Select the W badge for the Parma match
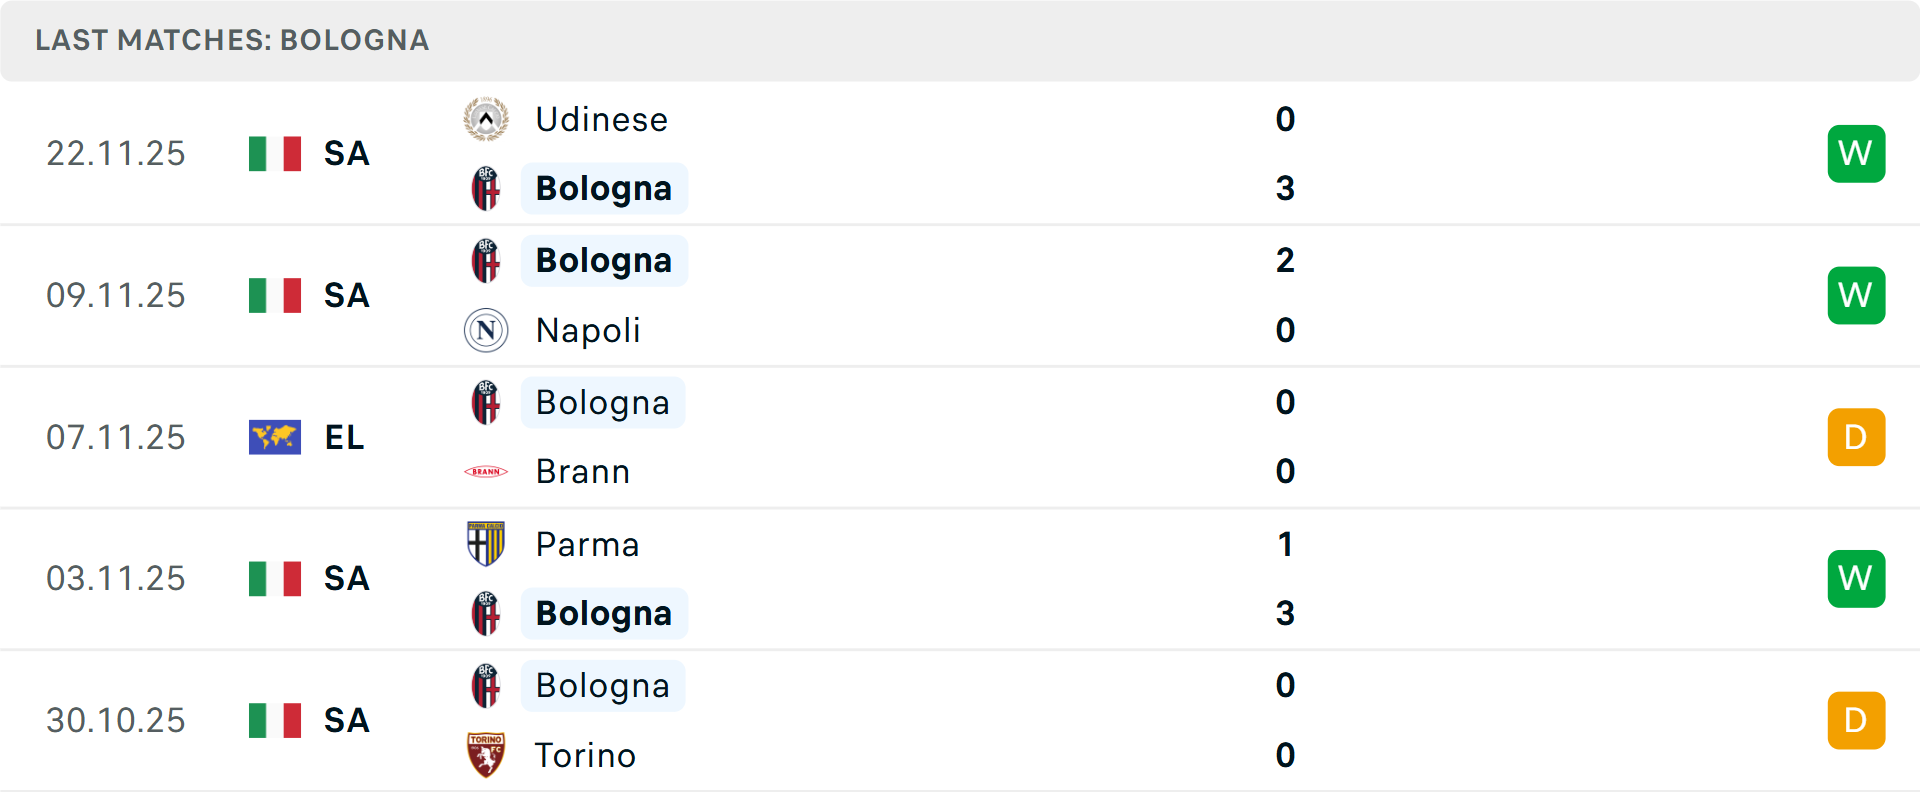 tap(1856, 578)
